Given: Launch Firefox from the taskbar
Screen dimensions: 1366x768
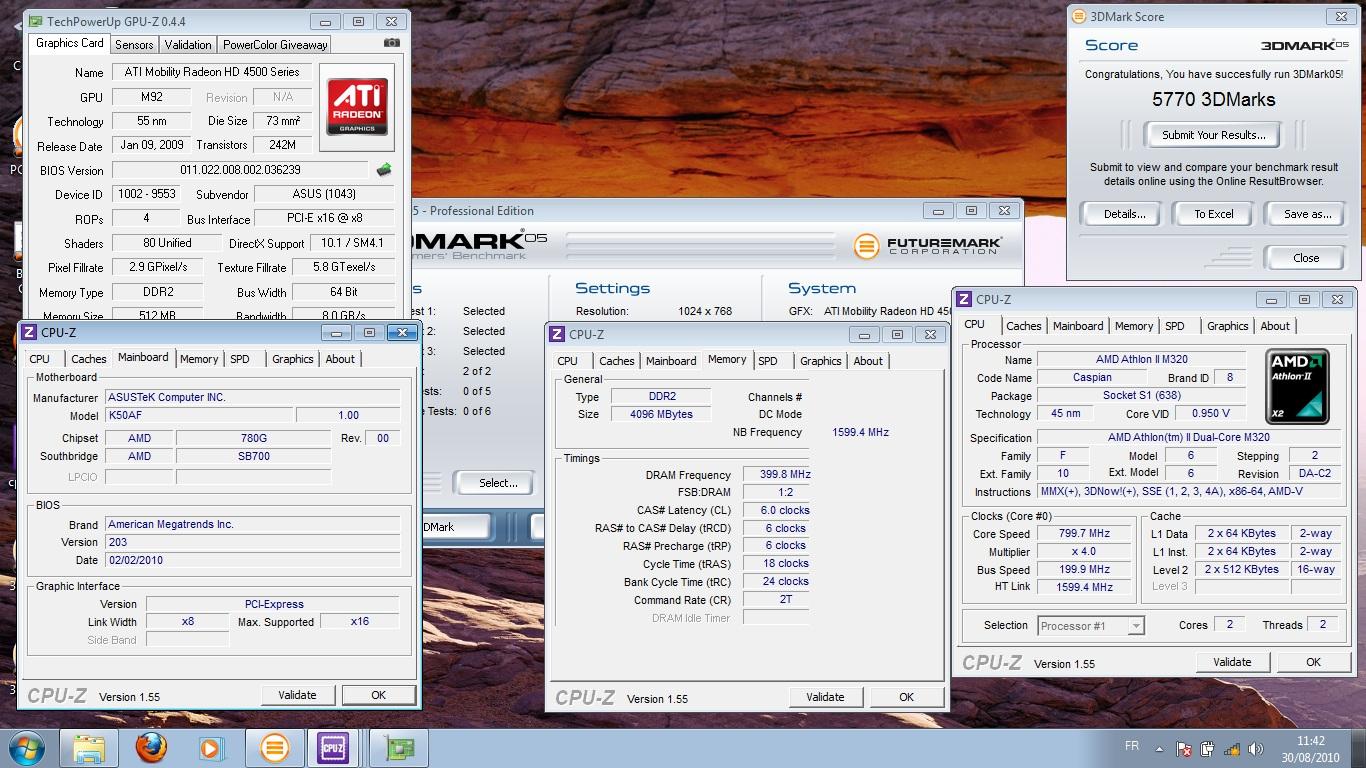Looking at the screenshot, I should 151,748.
